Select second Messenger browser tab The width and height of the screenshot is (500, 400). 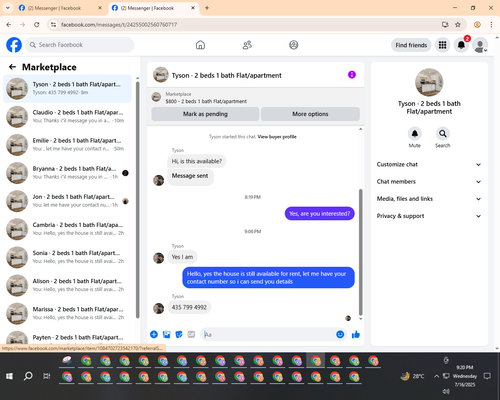click(x=153, y=8)
